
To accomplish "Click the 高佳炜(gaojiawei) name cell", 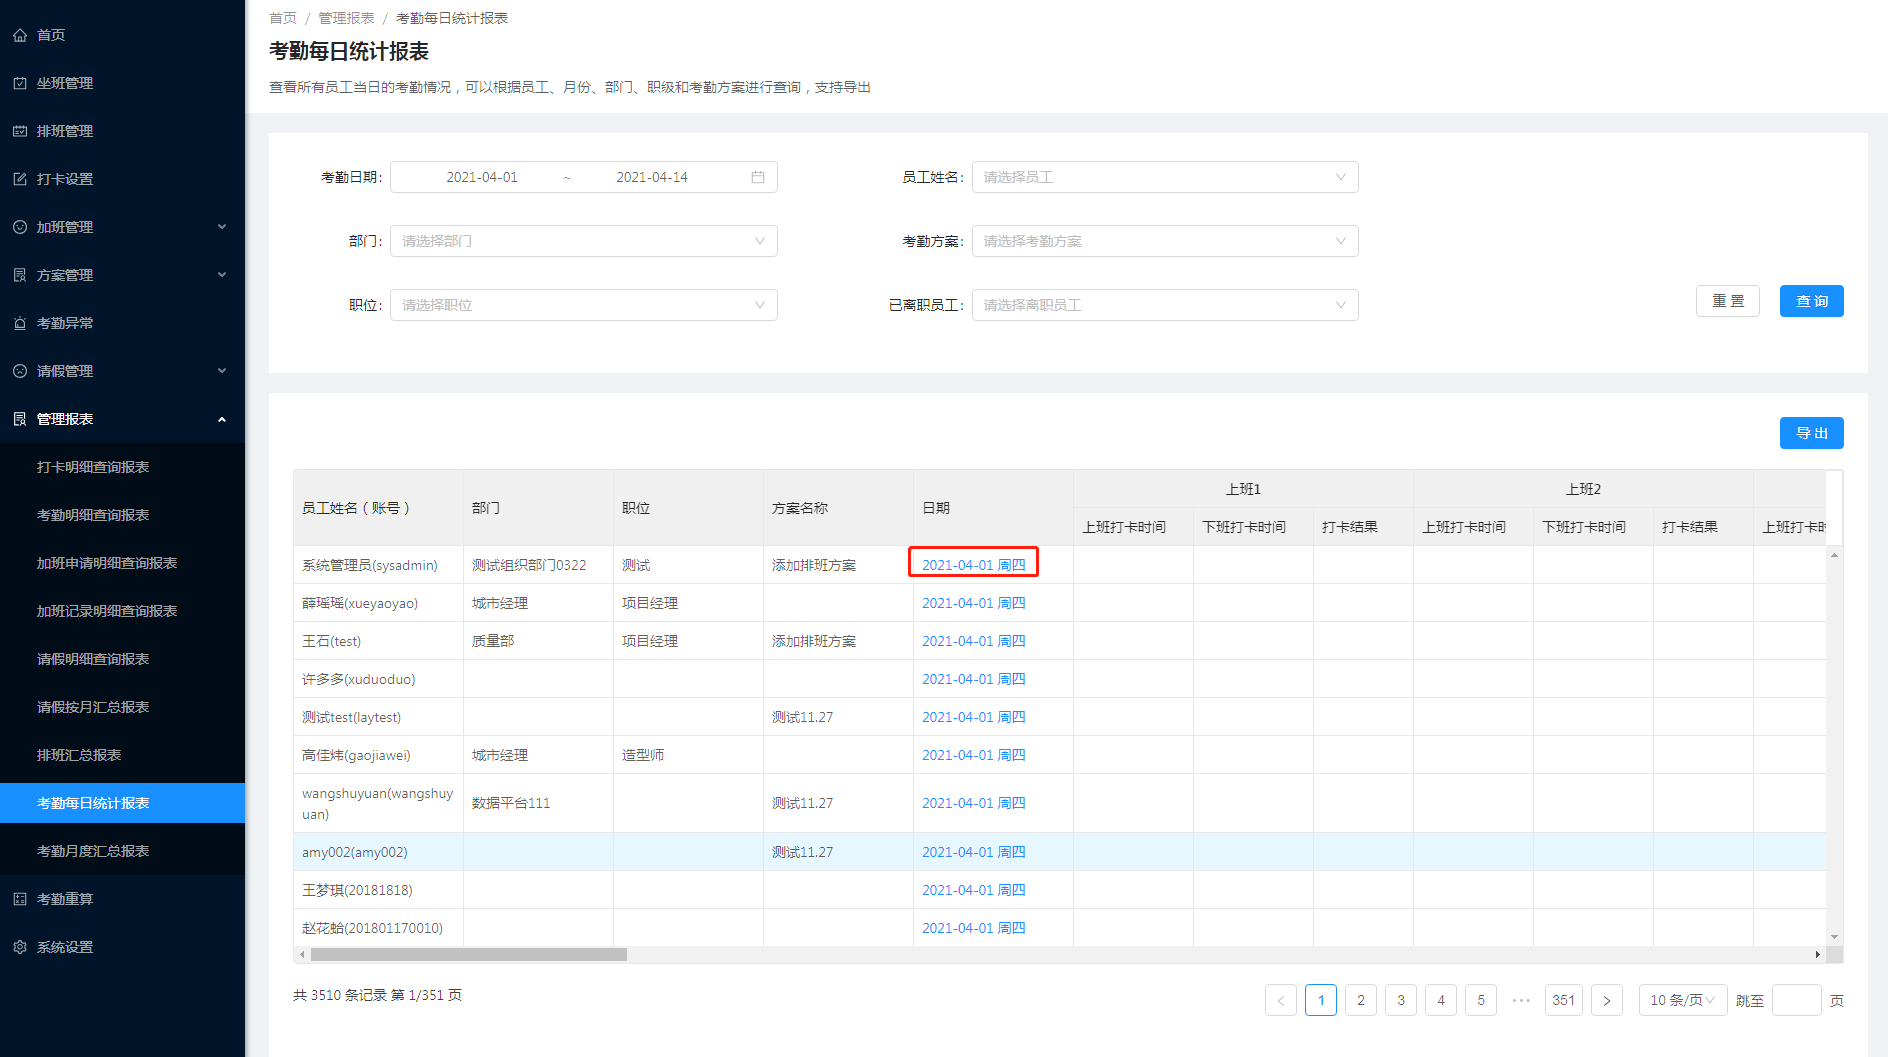I will (x=378, y=755).
